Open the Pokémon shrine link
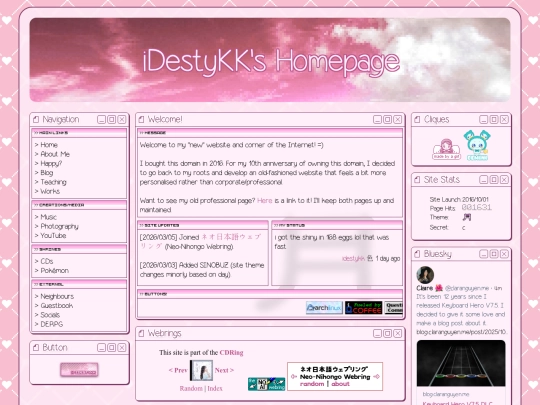 pyautogui.click(x=54, y=270)
